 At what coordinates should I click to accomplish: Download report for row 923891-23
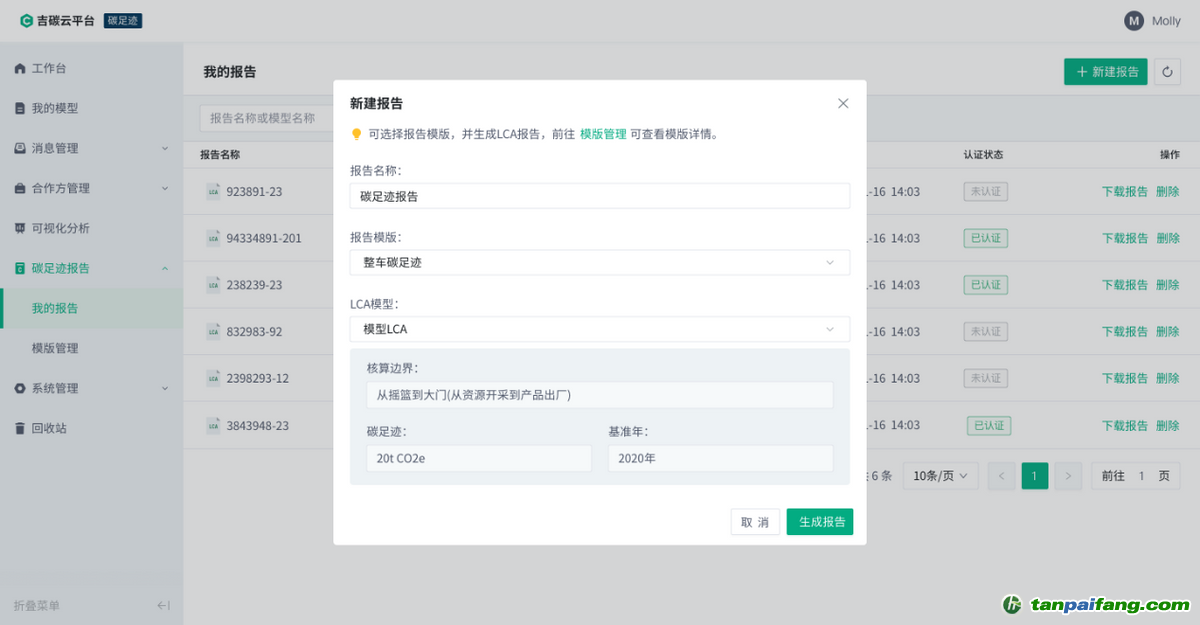[x=1125, y=191]
